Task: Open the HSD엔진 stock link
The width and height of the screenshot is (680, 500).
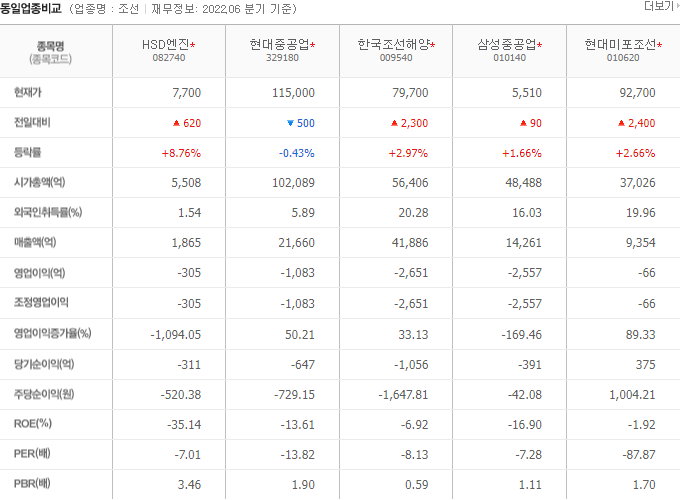Action: tap(166, 44)
